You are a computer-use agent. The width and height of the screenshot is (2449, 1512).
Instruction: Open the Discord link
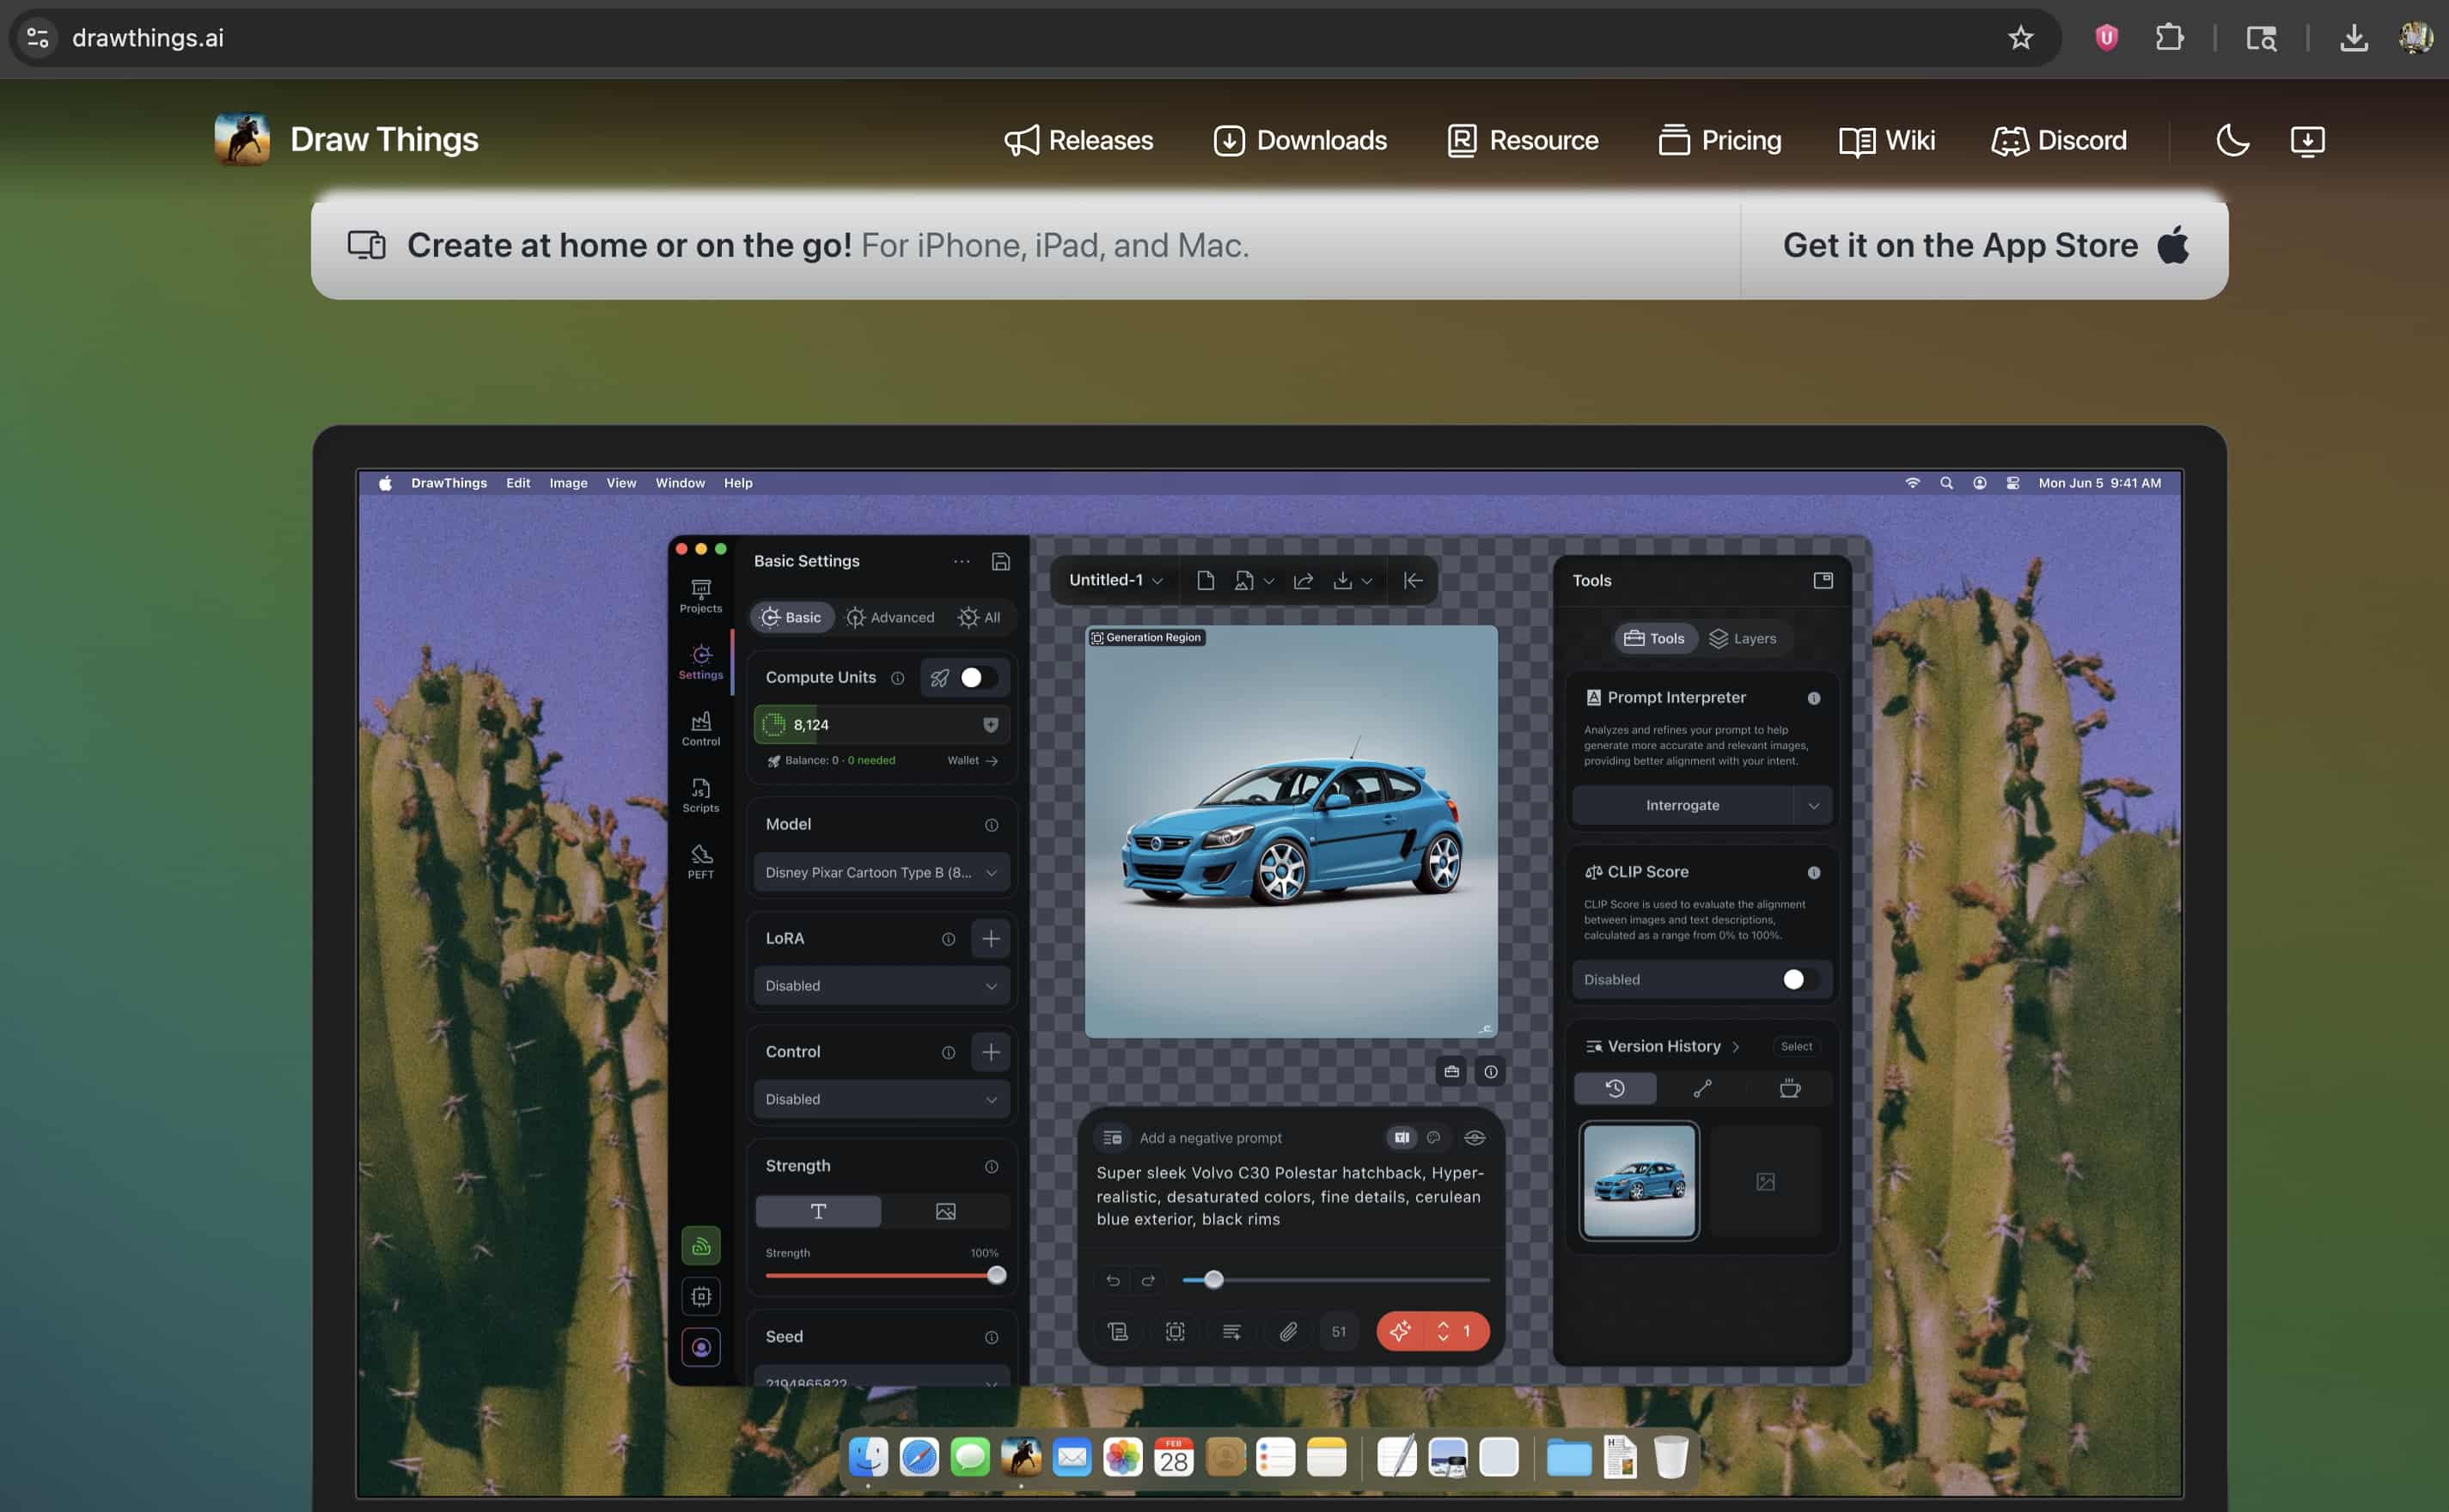(x=2058, y=140)
